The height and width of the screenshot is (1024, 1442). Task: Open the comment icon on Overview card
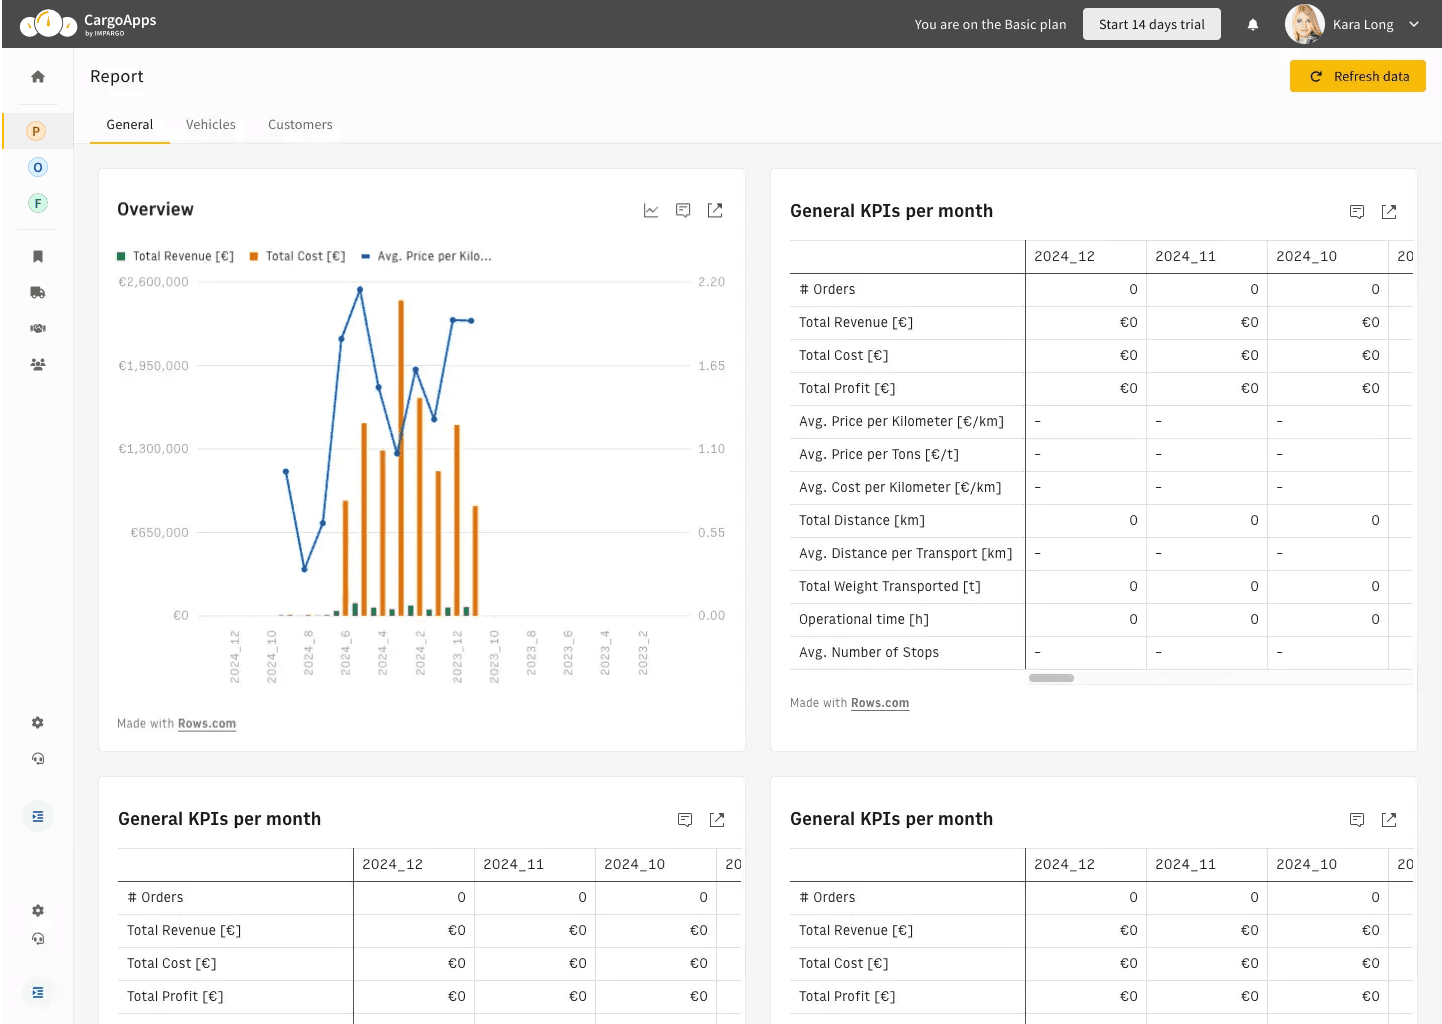coord(683,210)
